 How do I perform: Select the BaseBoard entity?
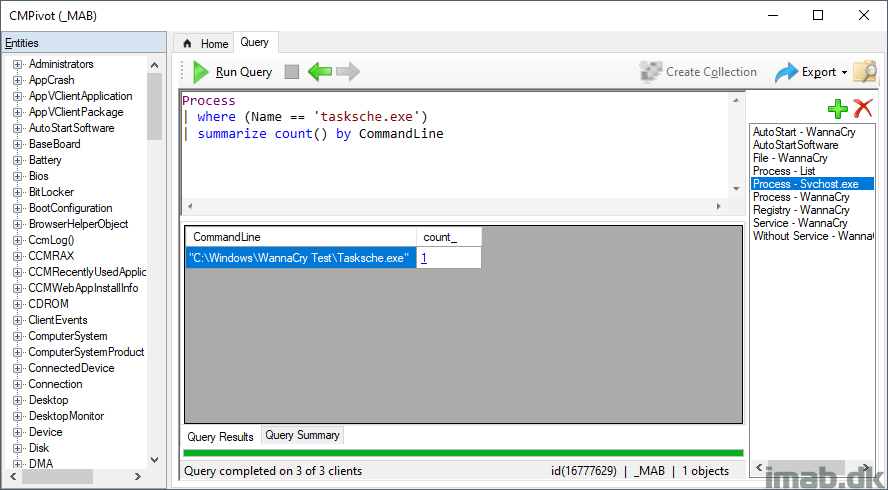pyautogui.click(x=54, y=144)
